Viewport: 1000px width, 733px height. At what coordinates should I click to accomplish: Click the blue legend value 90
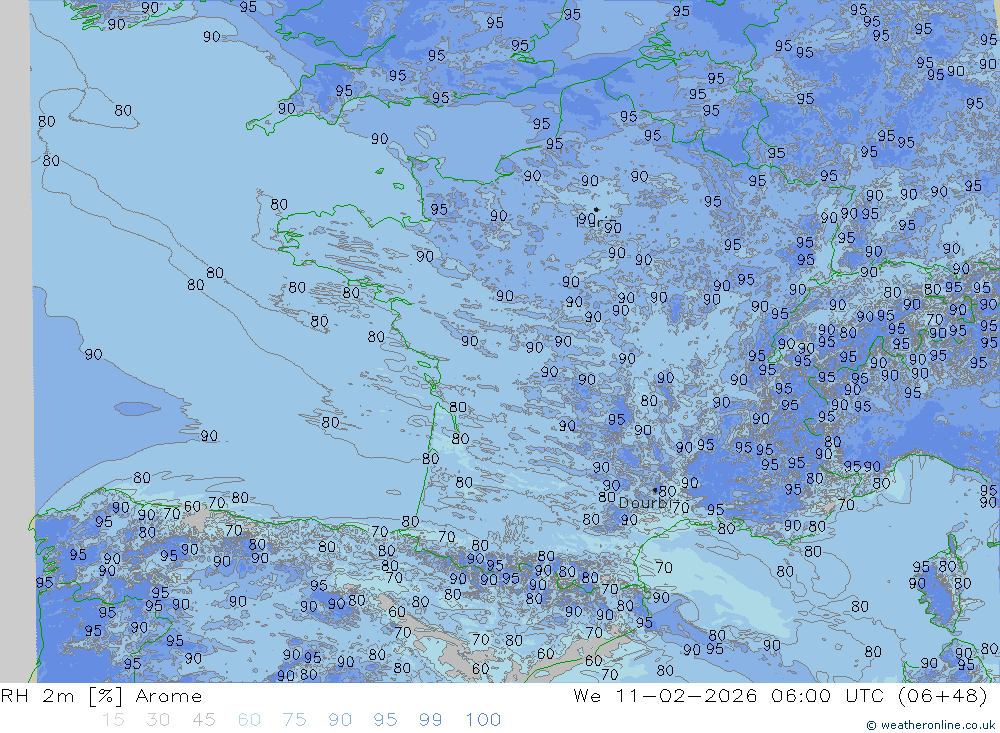[340, 720]
